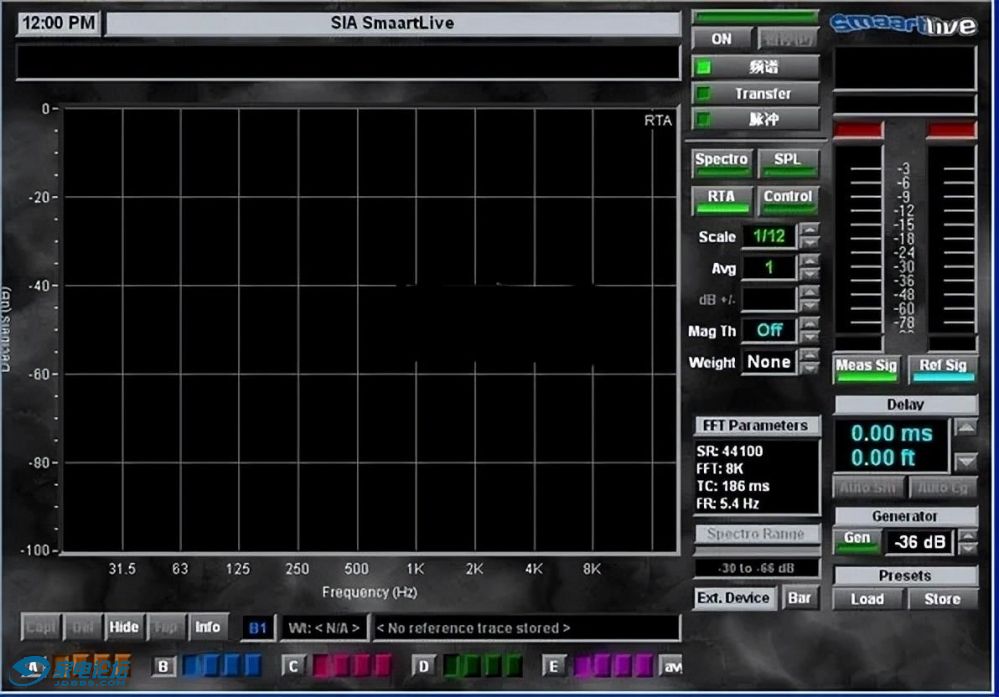This screenshot has width=999, height=697.
Task: Click the Weight field showing None
Action: [x=769, y=362]
